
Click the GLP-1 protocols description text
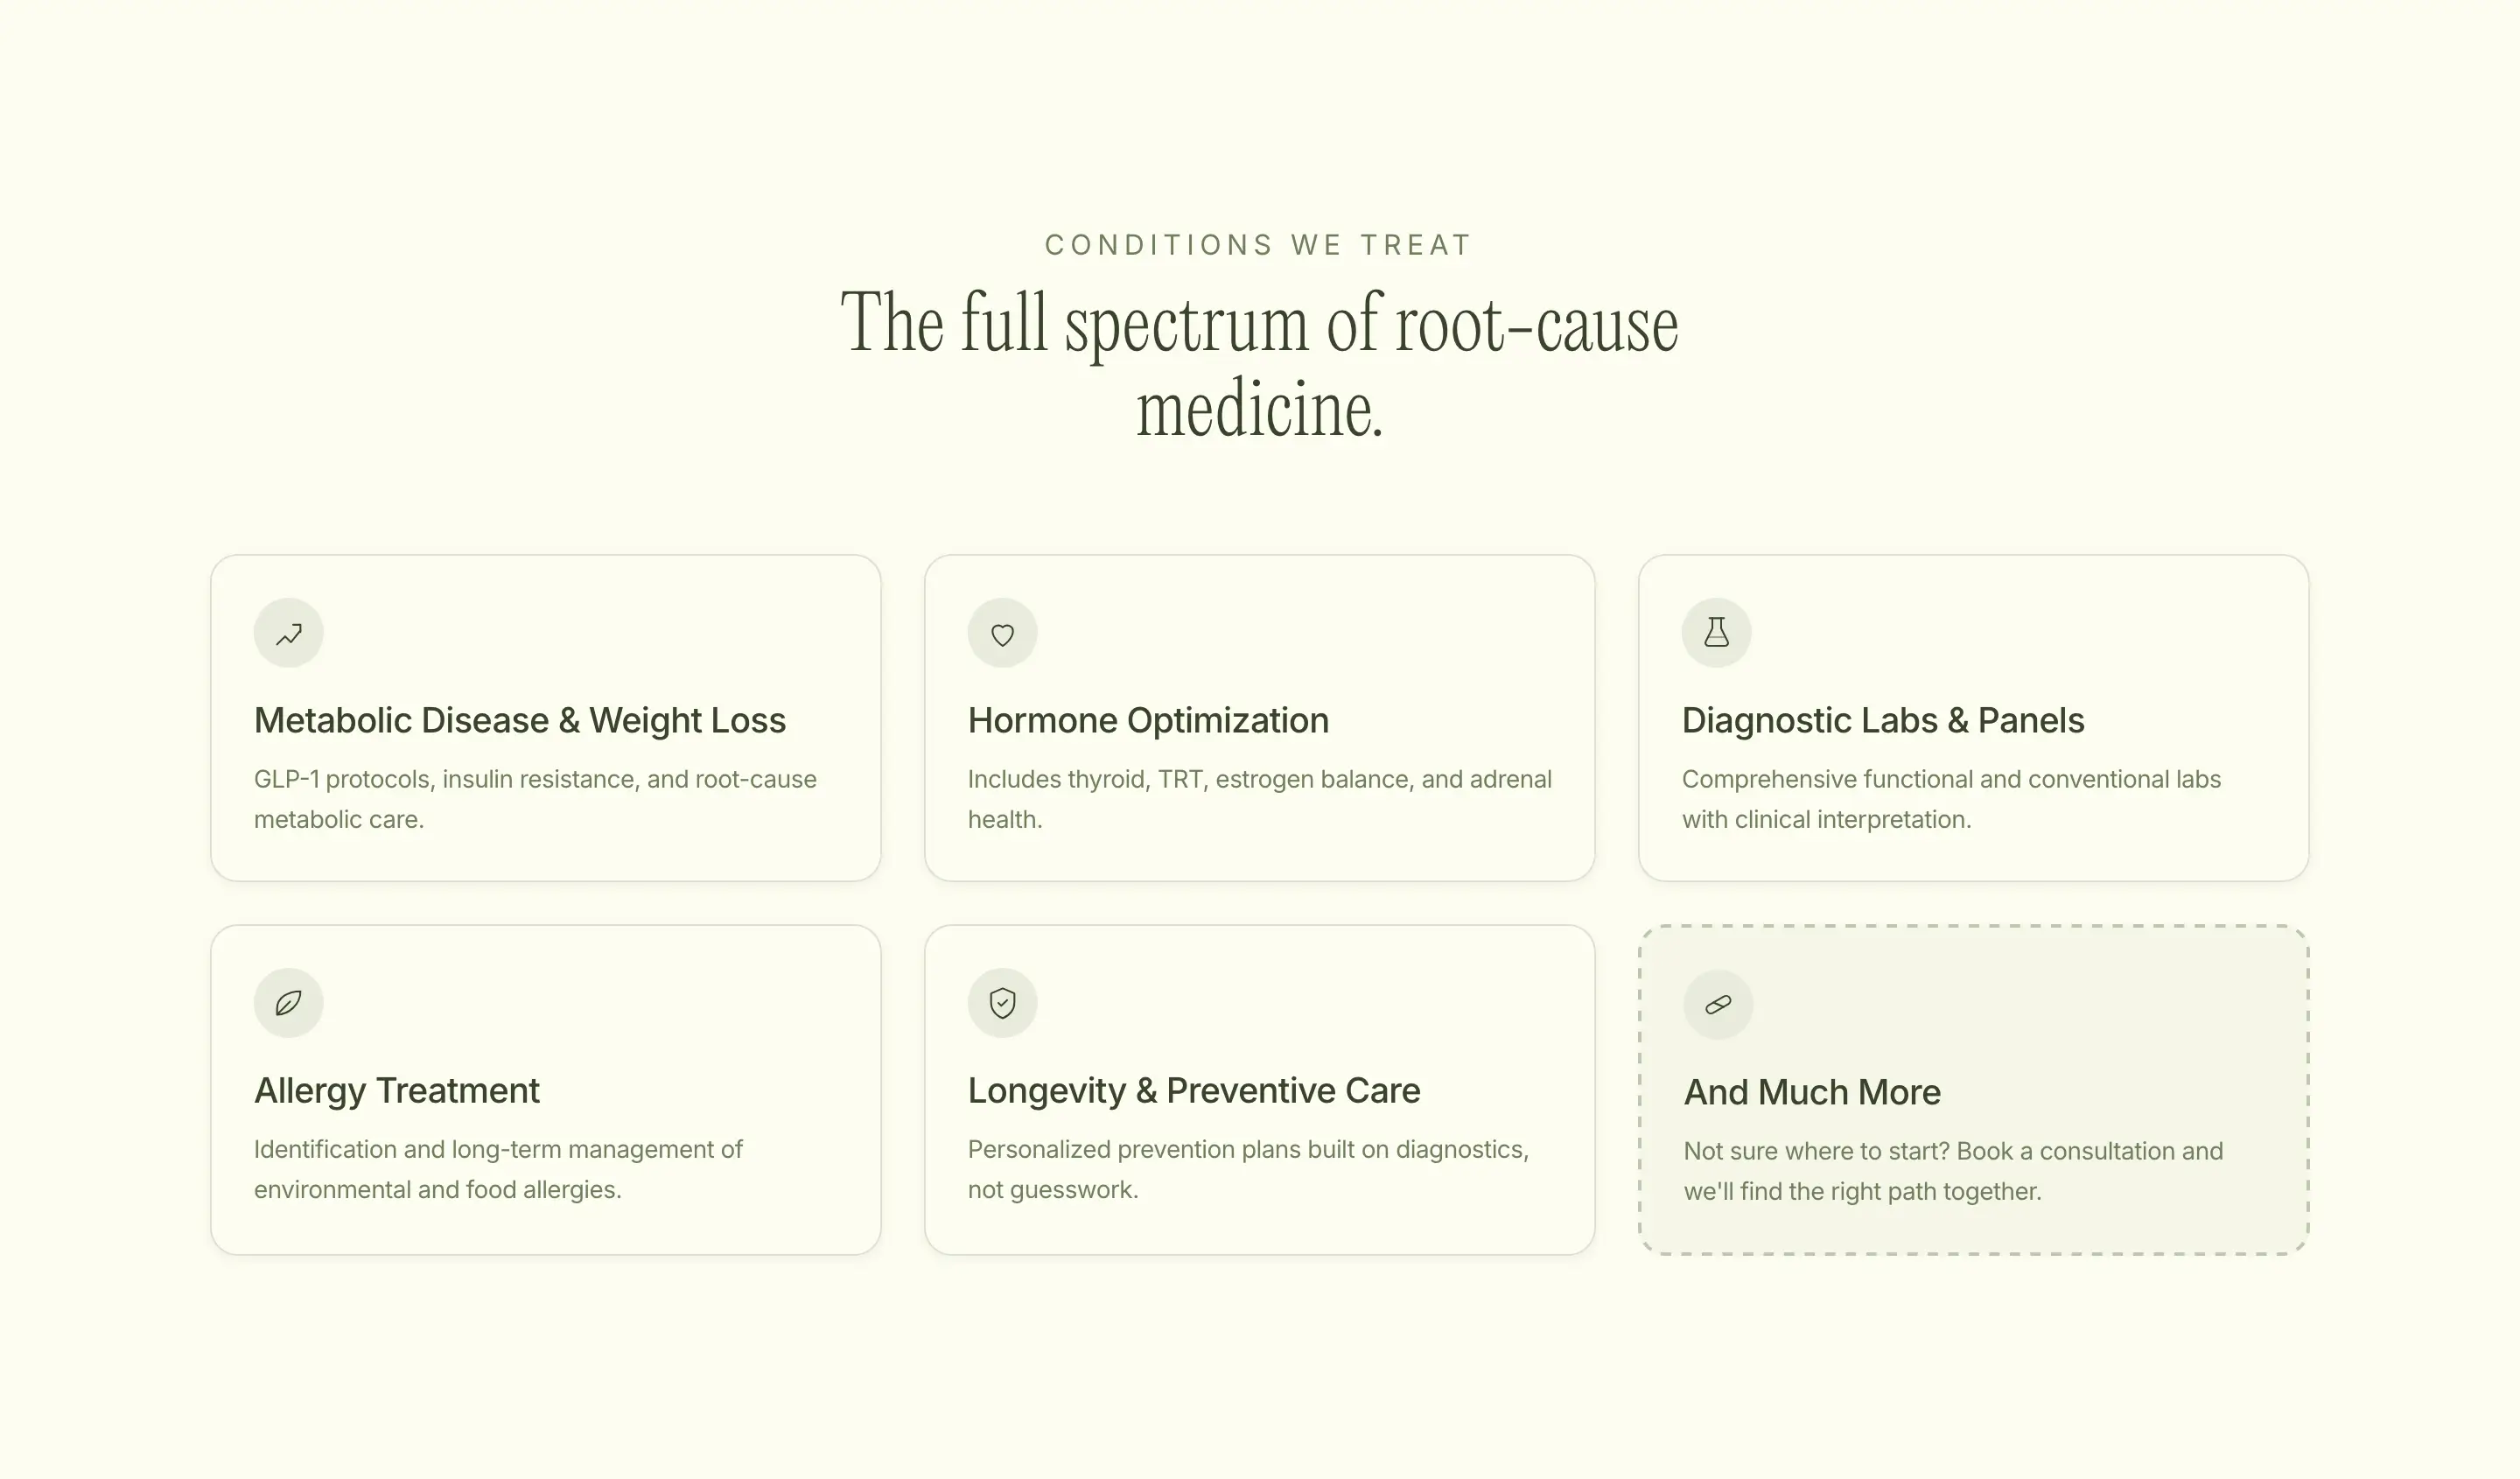[x=535, y=799]
